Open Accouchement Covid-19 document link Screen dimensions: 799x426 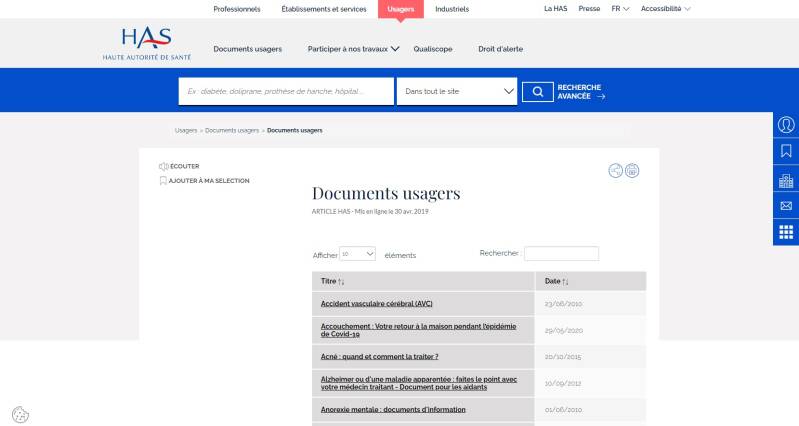point(418,330)
